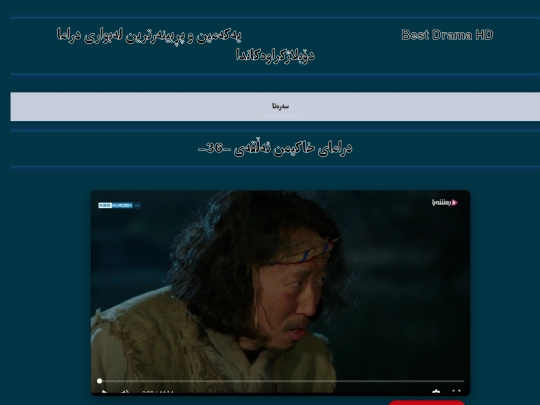Screen dimensions: 540x405
Task: Open the سەرەتا home menu item
Action: [x=280, y=106]
